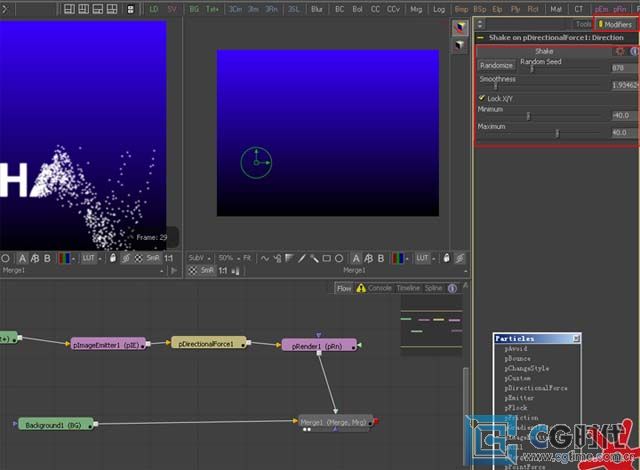Image resolution: width=640 pixels, height=470 pixels.
Task: Adjust the Random Seed slider
Action: (x=531, y=69)
